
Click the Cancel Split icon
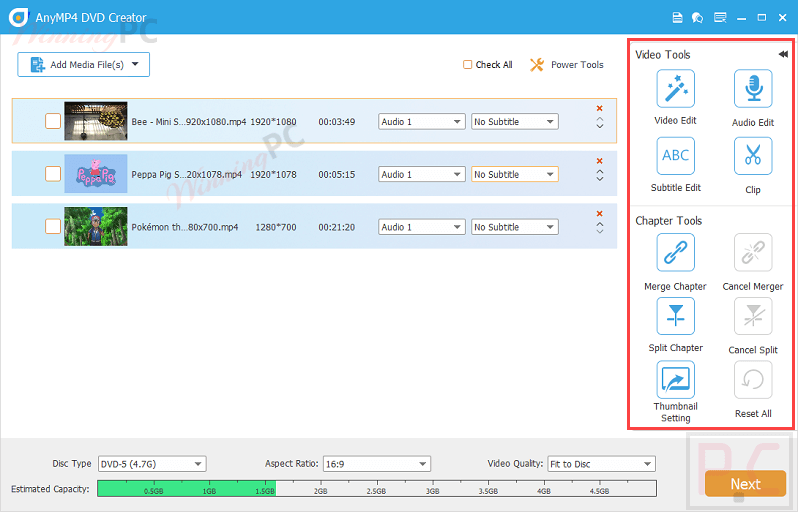pyautogui.click(x=753, y=316)
